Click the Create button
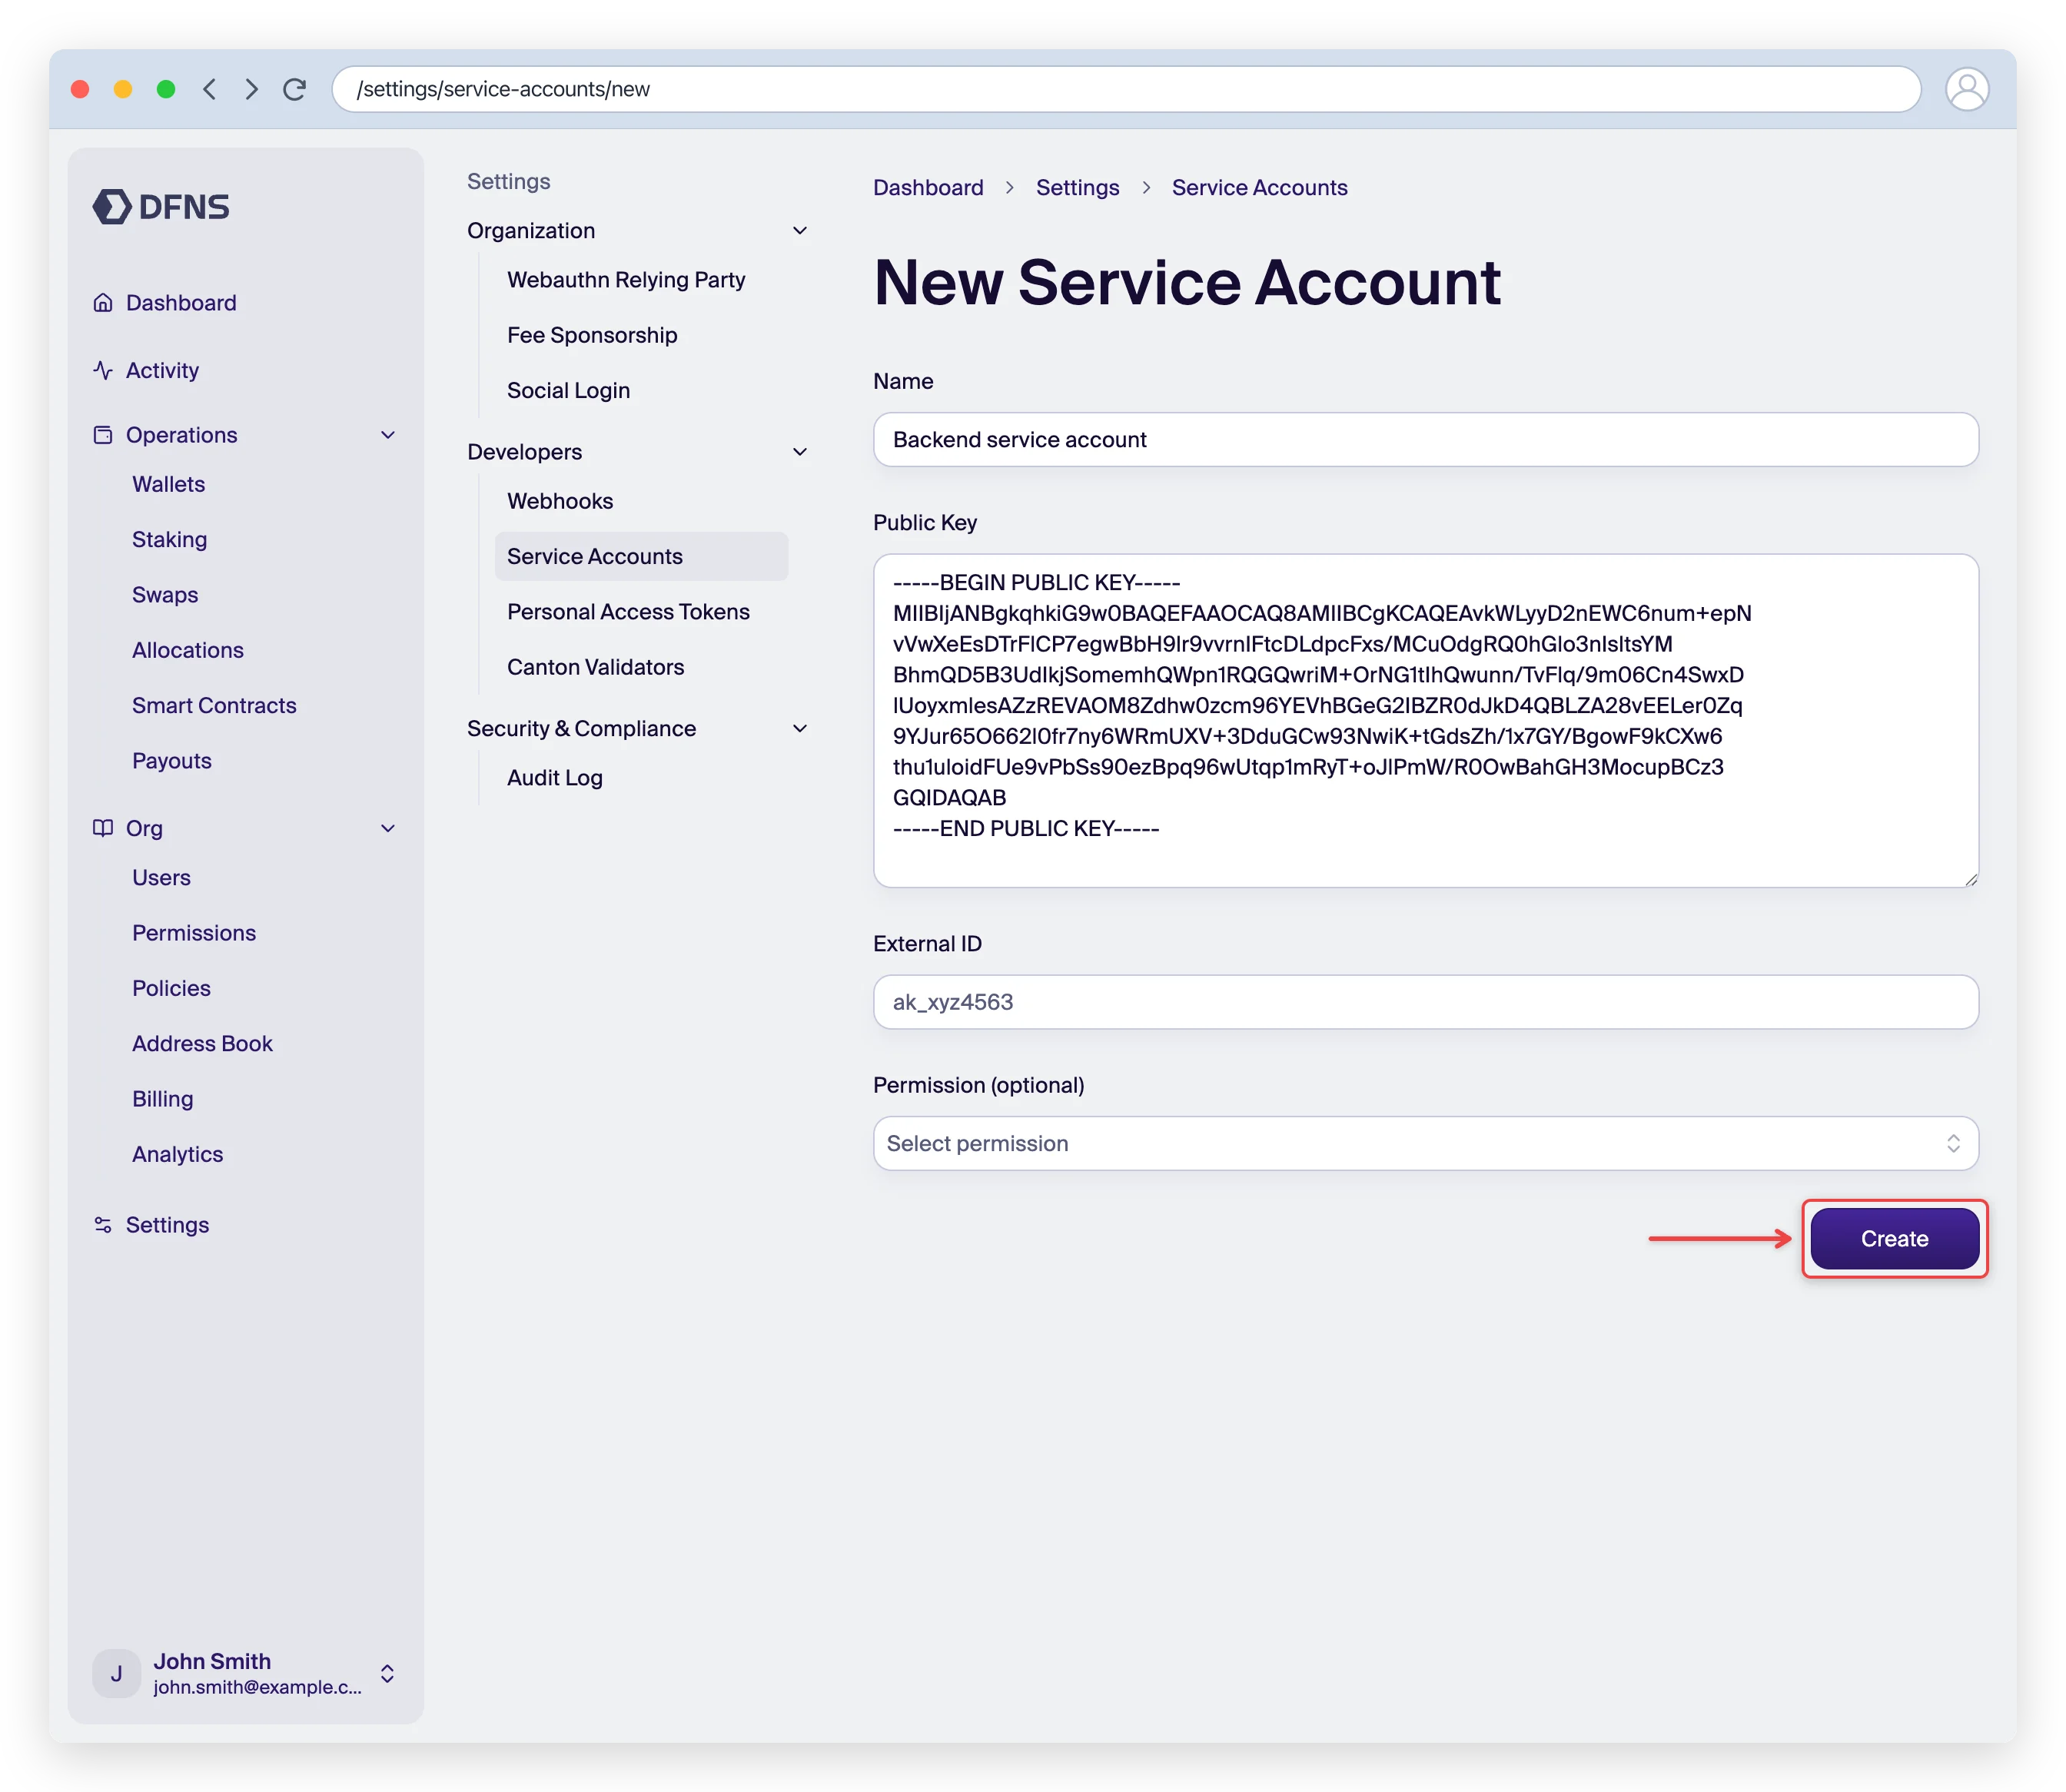Image resolution: width=2066 pixels, height=1792 pixels. click(x=1894, y=1239)
